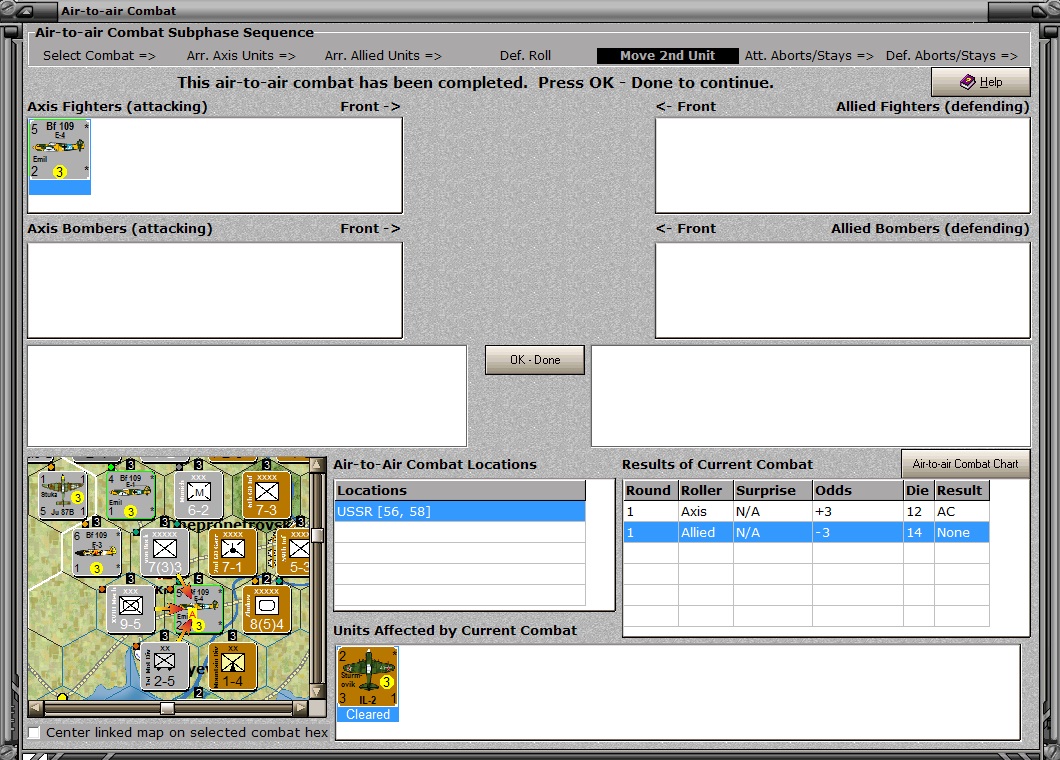1060x760 pixels.
Task: Select the Bf 109 E-4 Axis fighter counter
Action: (59, 150)
